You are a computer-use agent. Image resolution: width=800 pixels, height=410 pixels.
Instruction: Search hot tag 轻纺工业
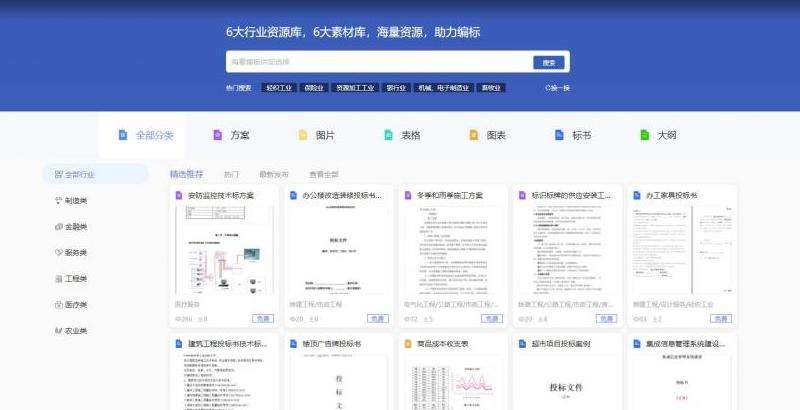tap(279, 88)
